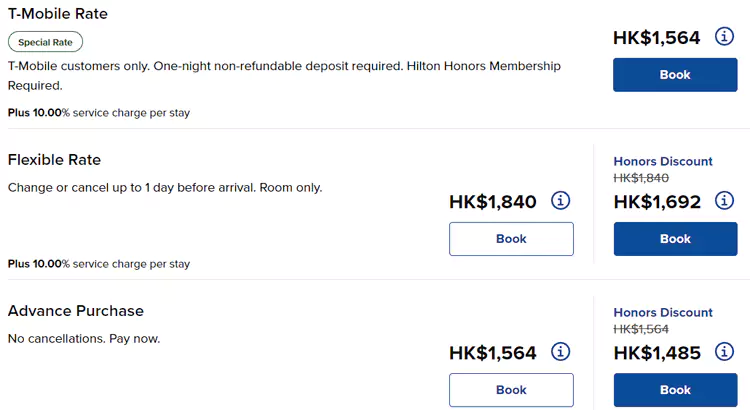750x410 pixels.
Task: Book Advance Purchase with Honors Discount HK$1,485
Action: pyautogui.click(x=675, y=390)
